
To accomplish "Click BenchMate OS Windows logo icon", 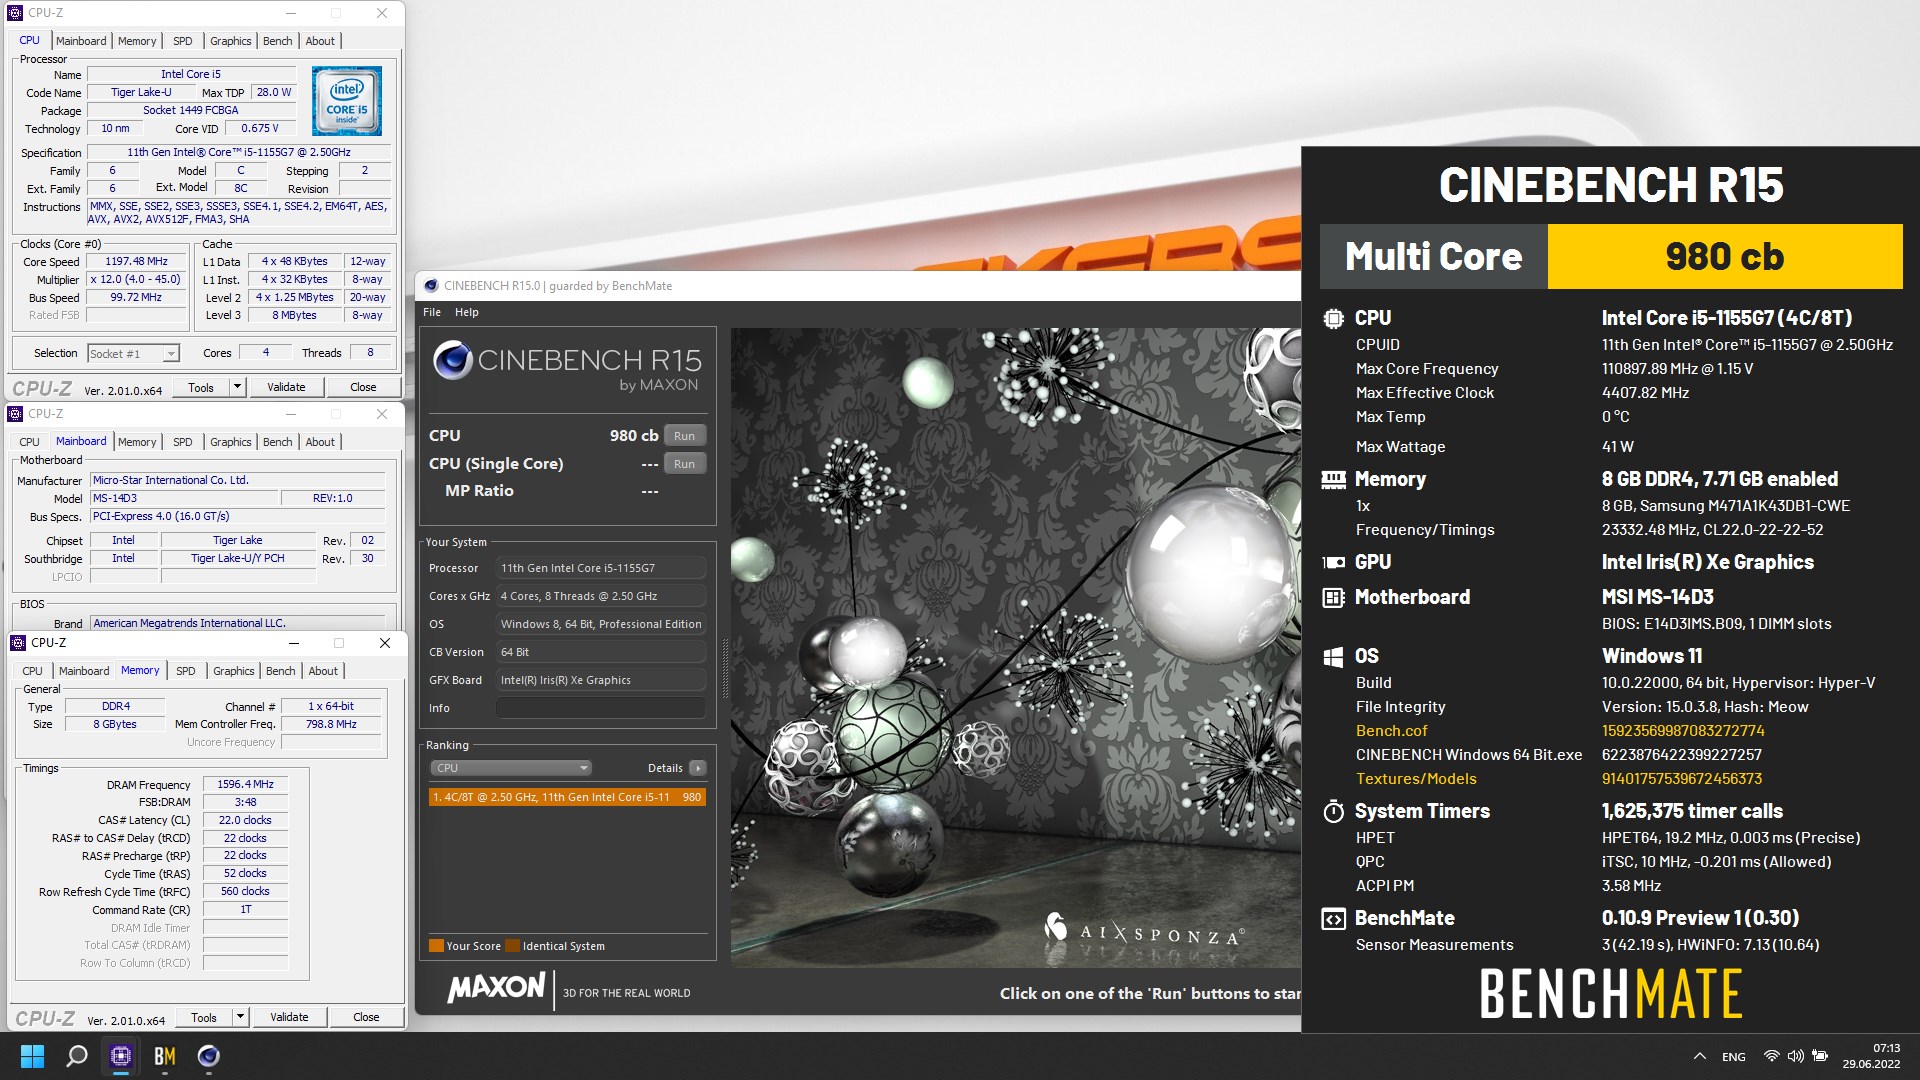I will [1333, 656].
